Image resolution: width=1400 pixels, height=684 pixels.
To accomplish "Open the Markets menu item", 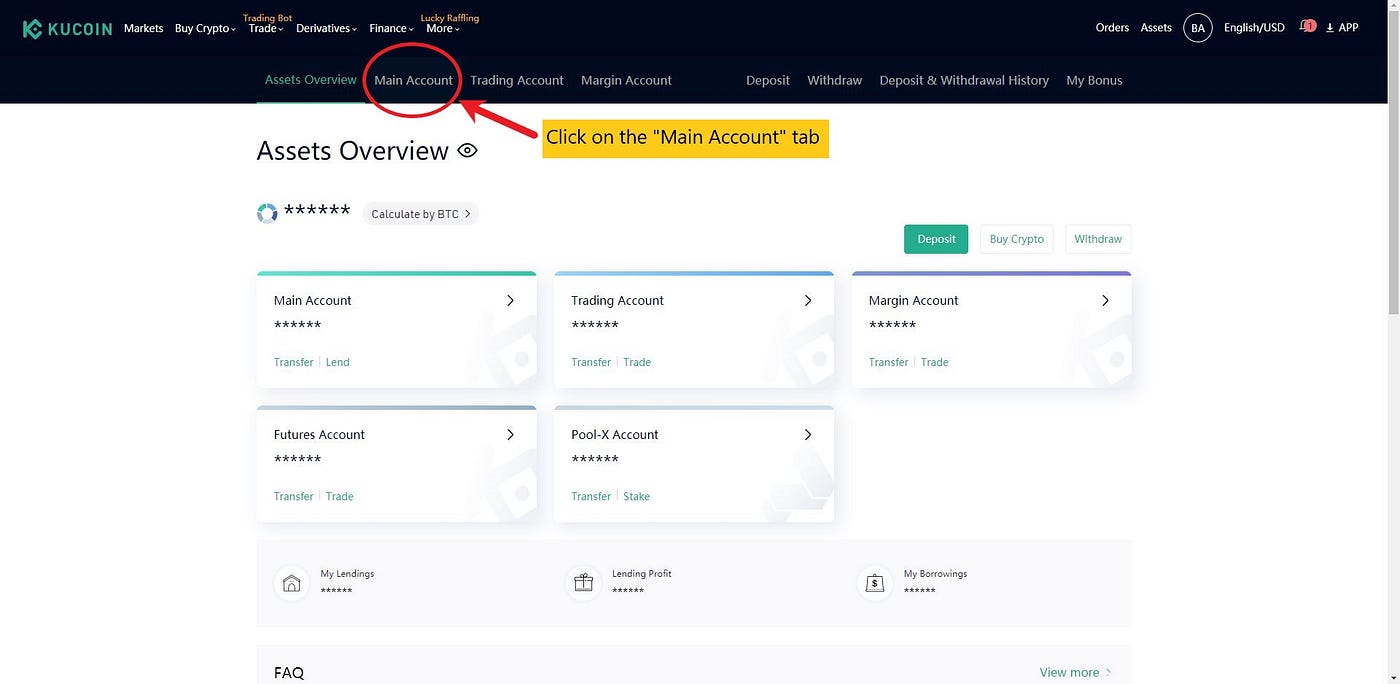I will (144, 28).
